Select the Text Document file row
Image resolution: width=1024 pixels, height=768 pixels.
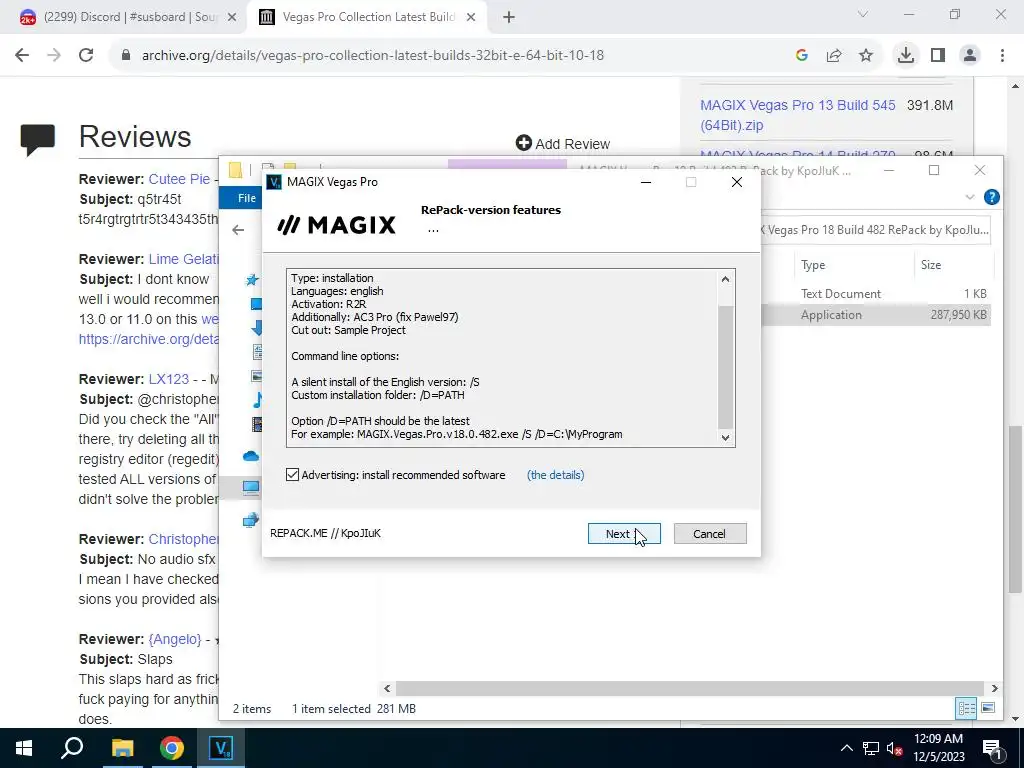click(876, 294)
